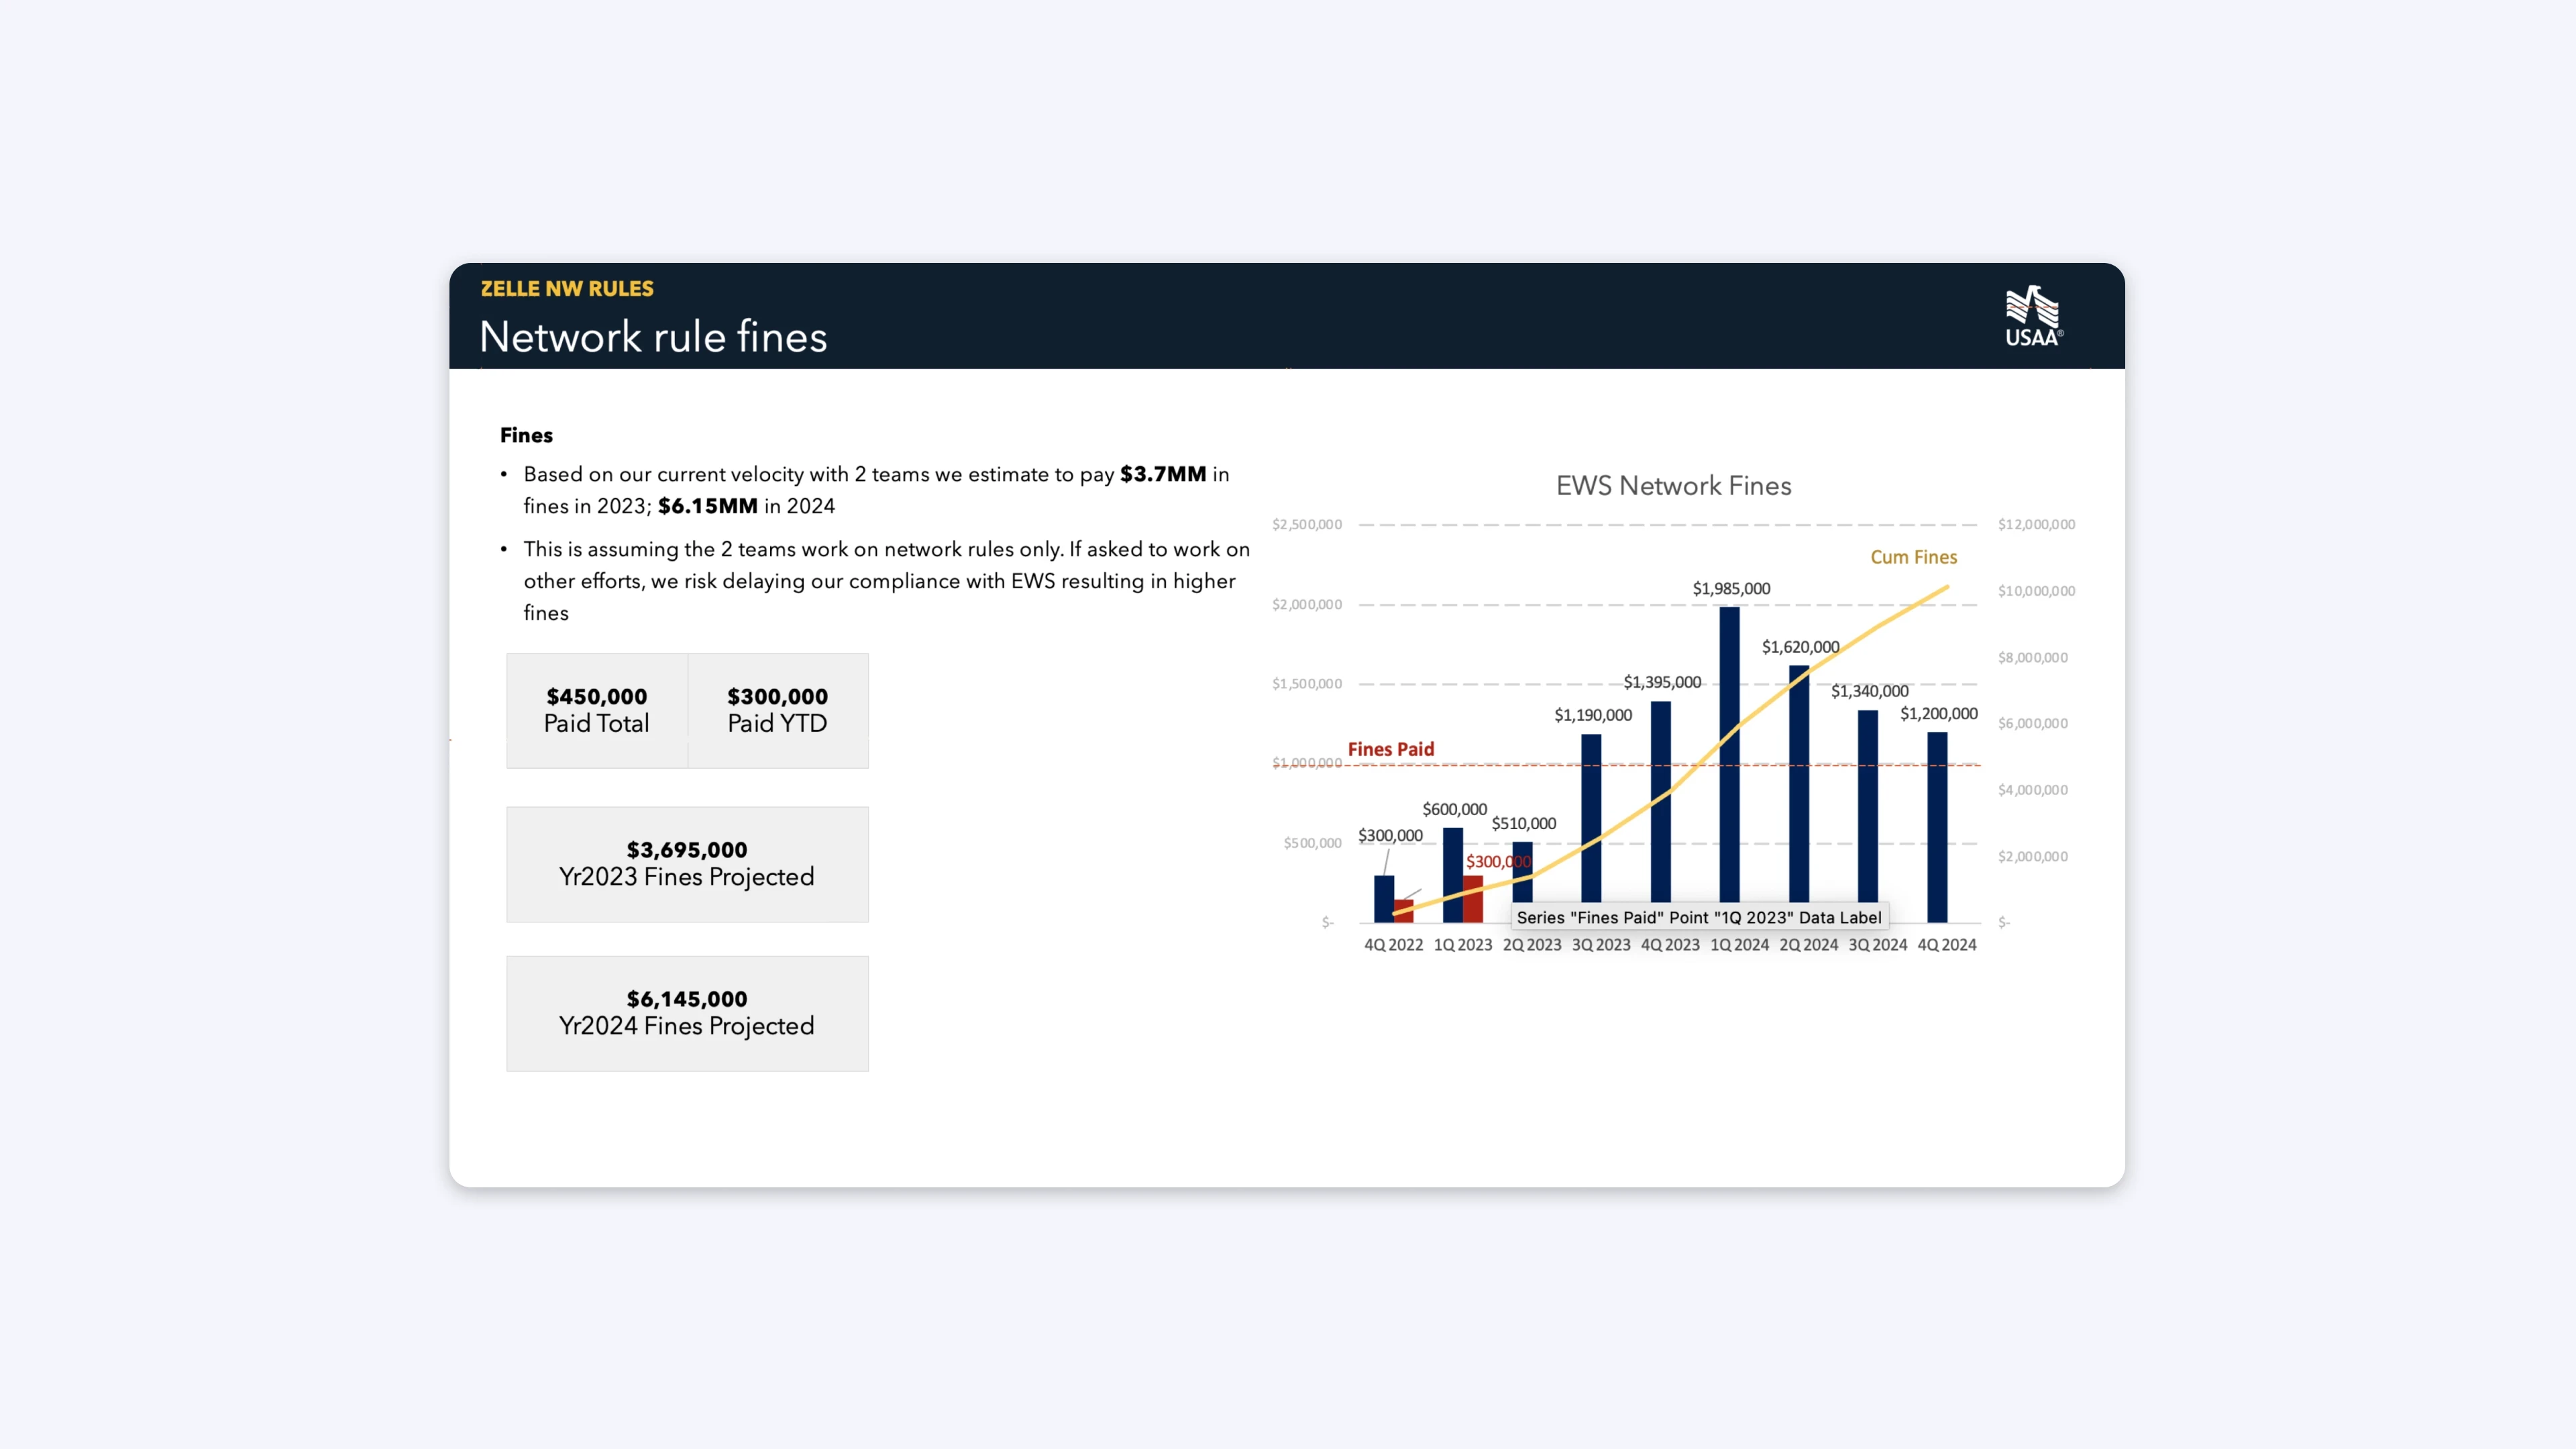Select the $1,620,000 data label
The image size is (2576, 1449).
[1800, 647]
